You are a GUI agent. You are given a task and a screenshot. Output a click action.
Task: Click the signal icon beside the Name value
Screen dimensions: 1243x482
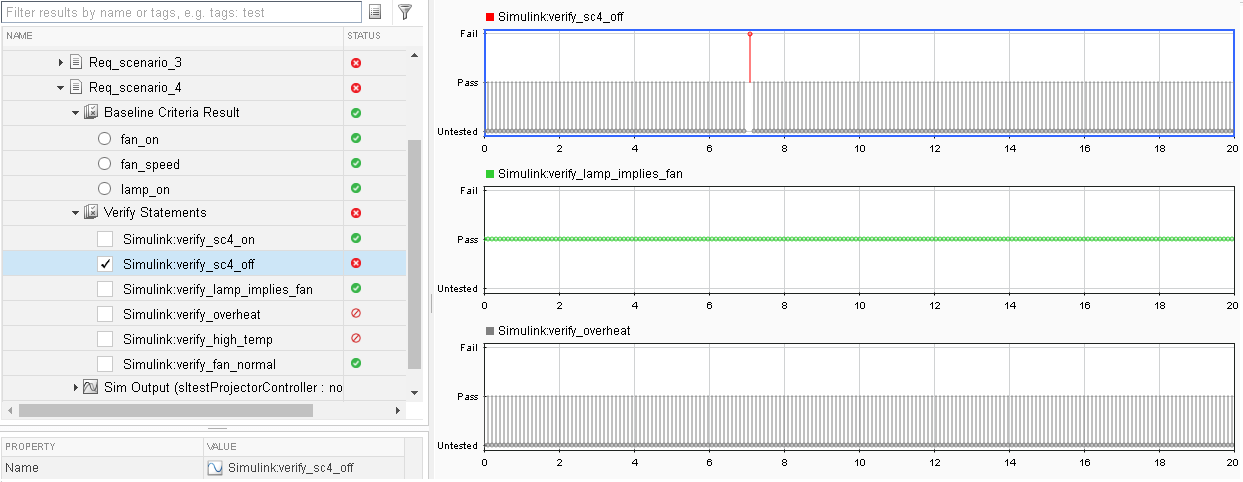click(215, 468)
